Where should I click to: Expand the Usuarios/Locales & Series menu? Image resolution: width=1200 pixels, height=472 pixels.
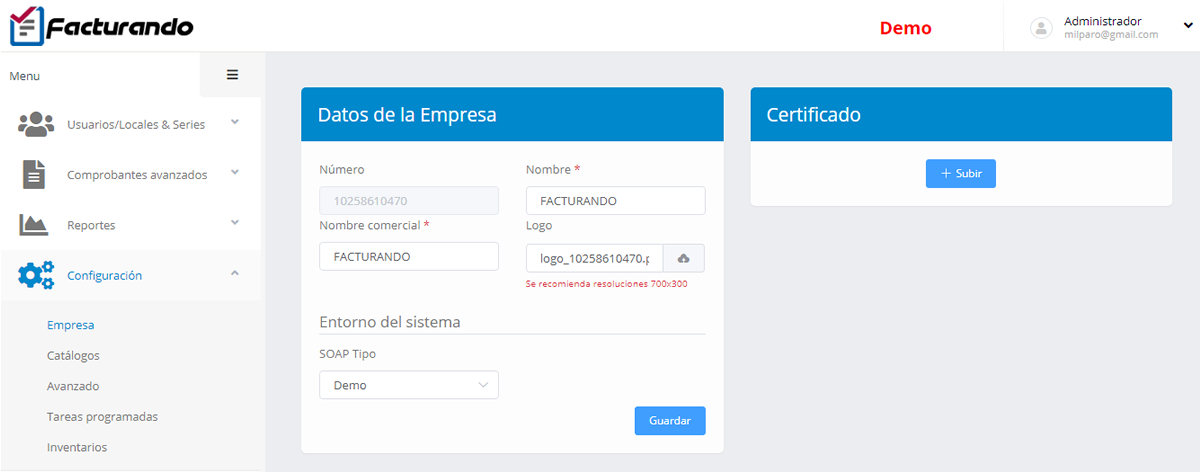point(235,122)
